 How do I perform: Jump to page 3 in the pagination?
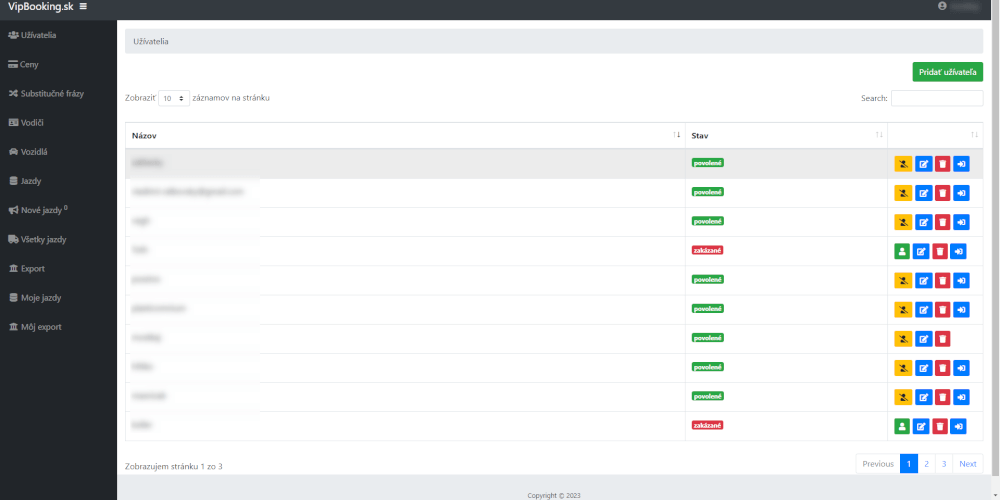[943, 464]
